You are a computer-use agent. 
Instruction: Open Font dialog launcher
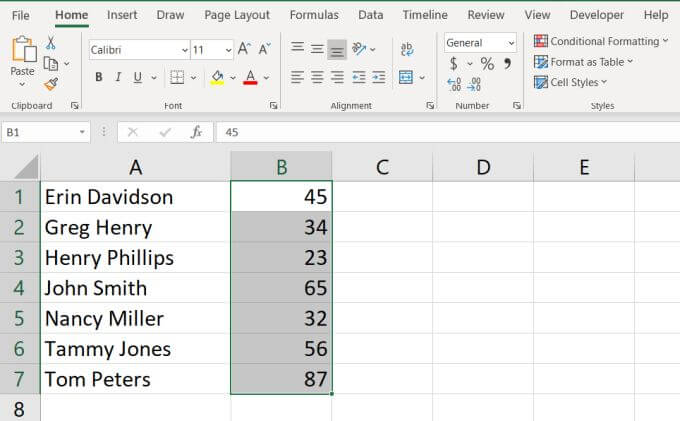274,105
